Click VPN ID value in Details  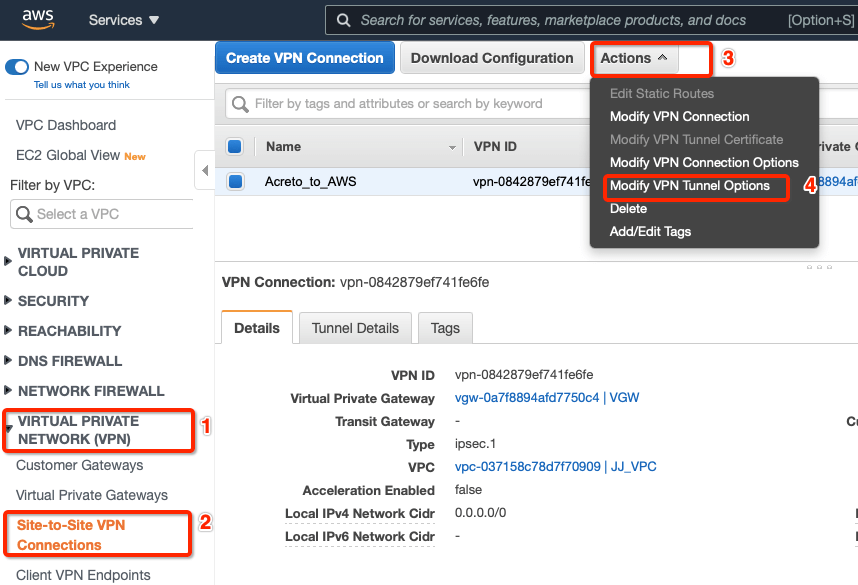point(524,375)
